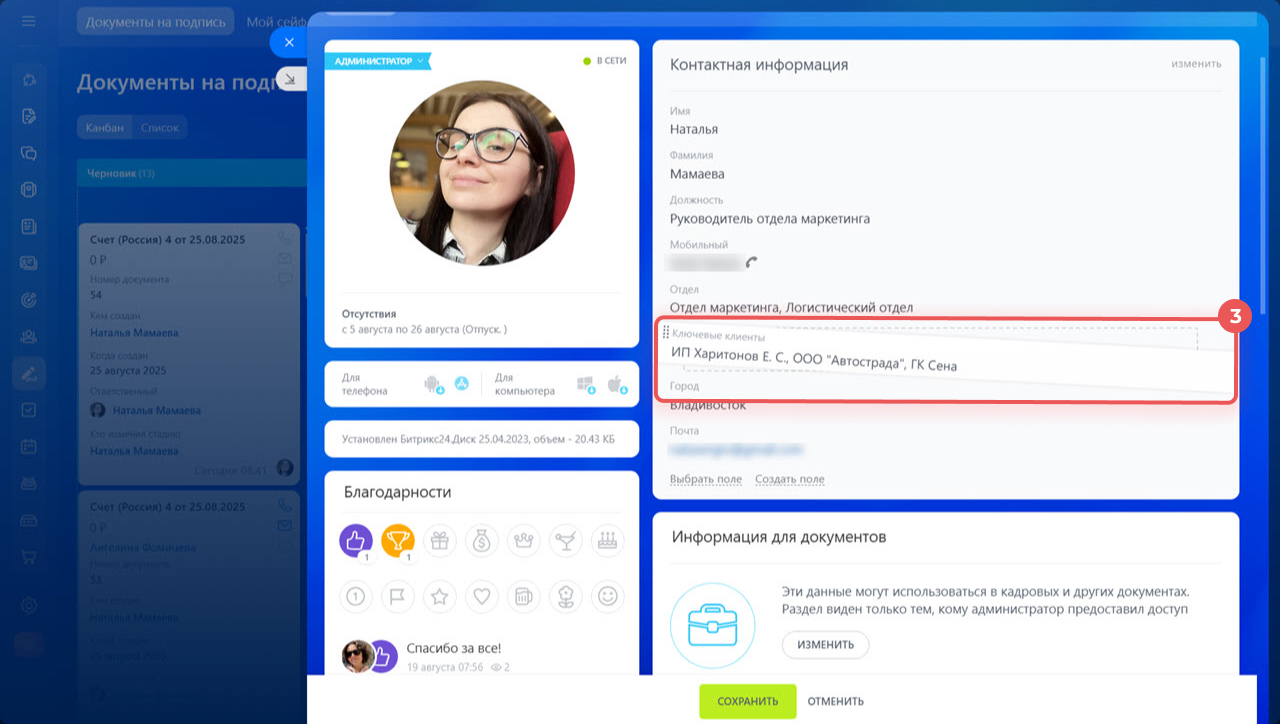Open the tasks checkbox icon in the sidebar
1280x724 pixels.
pyautogui.click(x=29, y=410)
